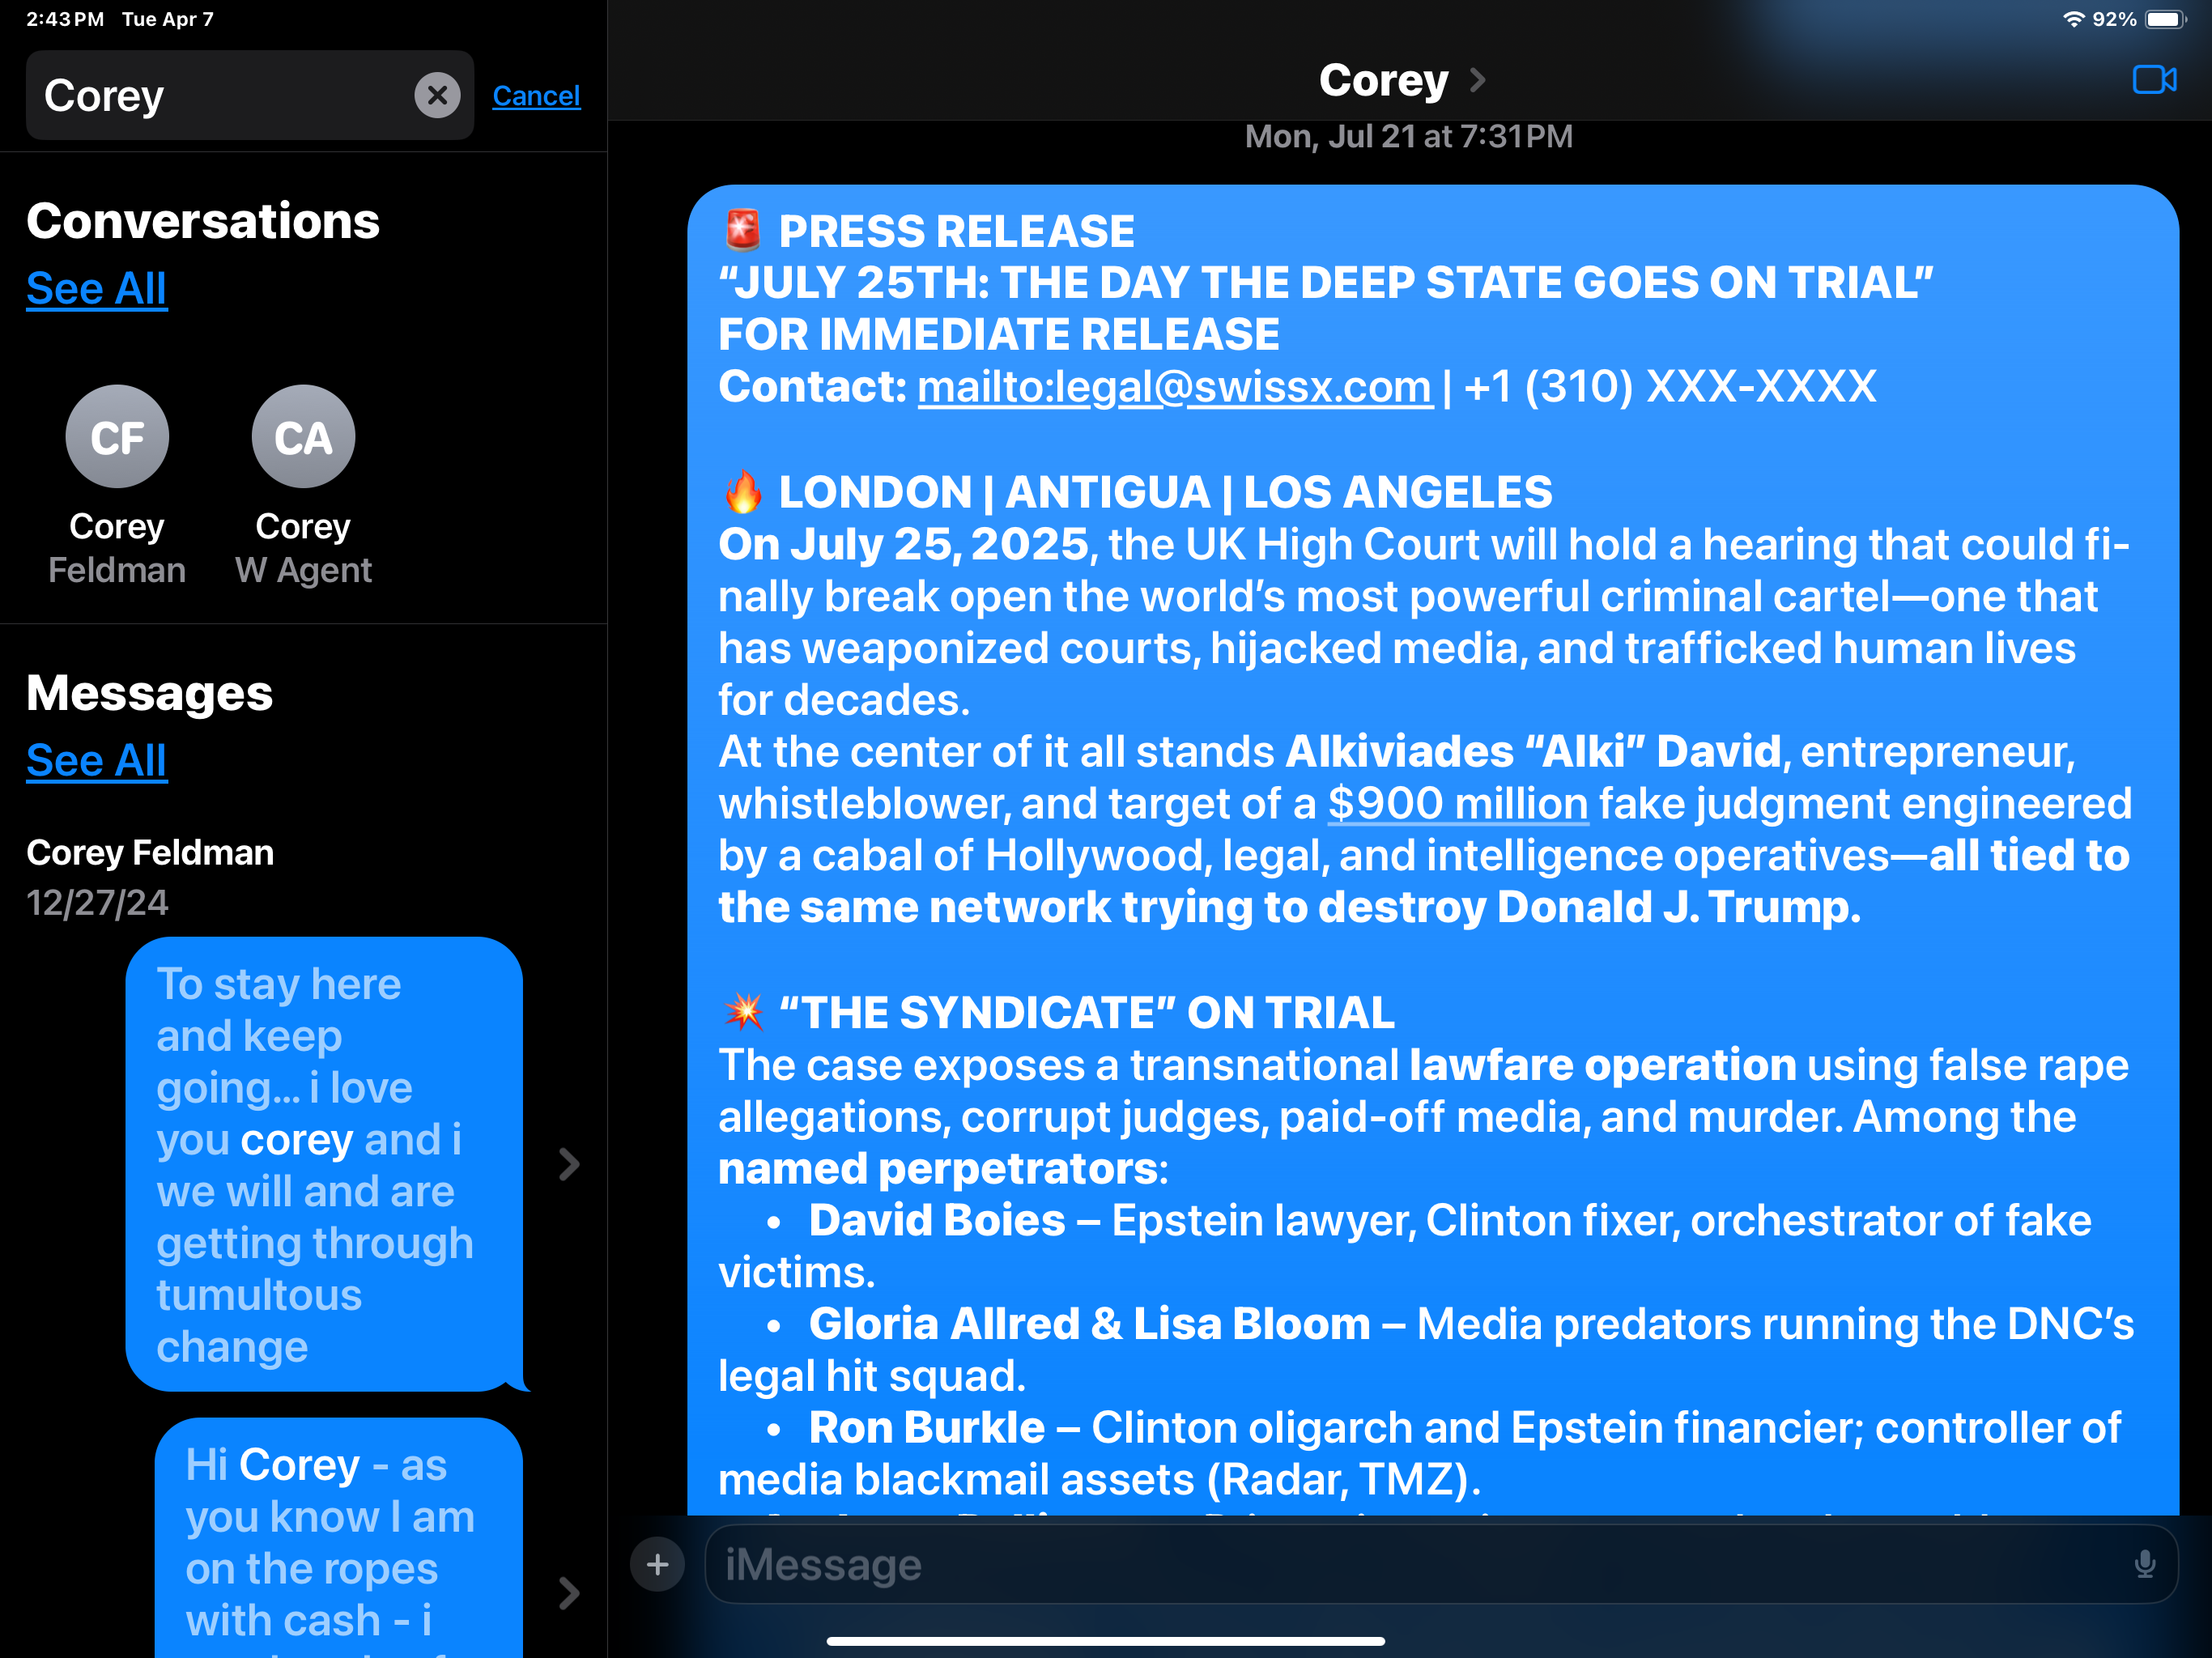
Task: Open Corey contact details chevron
Action: [1478, 80]
